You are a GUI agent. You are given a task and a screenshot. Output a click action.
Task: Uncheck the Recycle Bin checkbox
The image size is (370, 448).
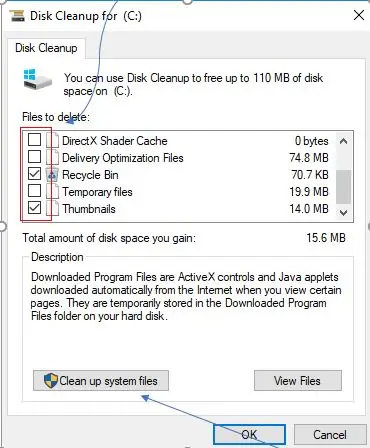click(34, 174)
